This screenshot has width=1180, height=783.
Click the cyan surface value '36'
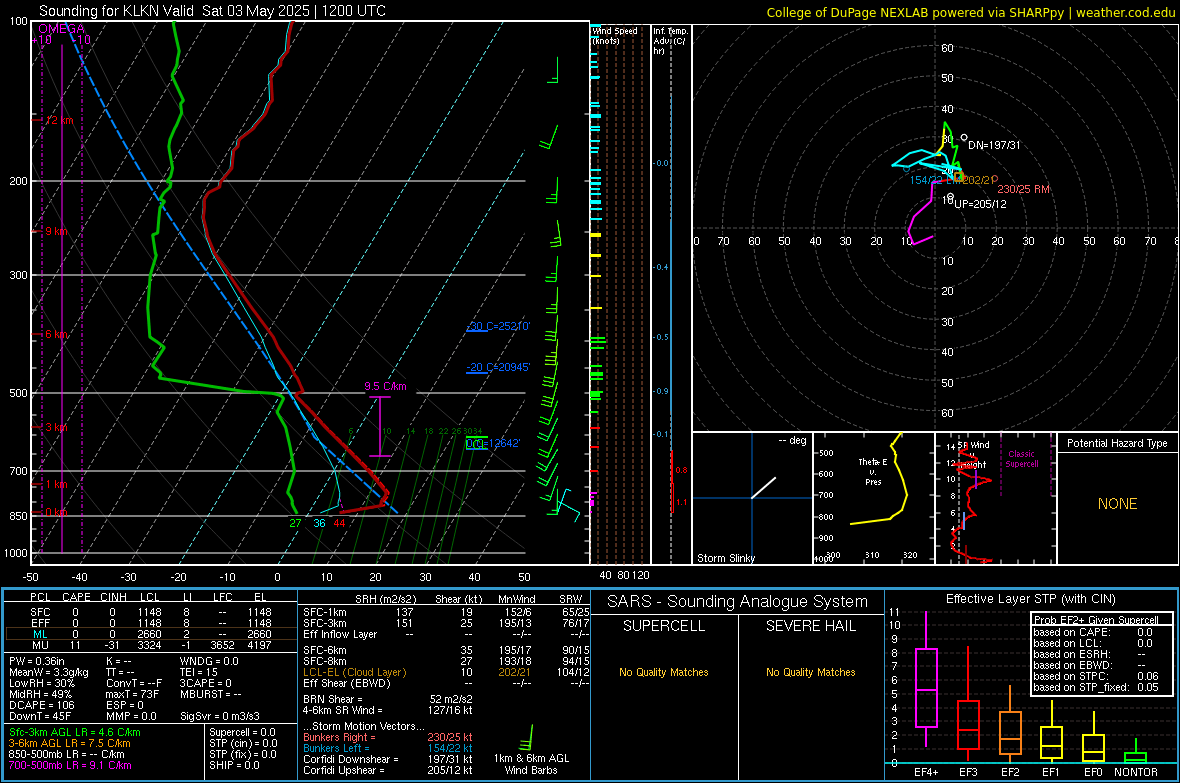point(319,523)
